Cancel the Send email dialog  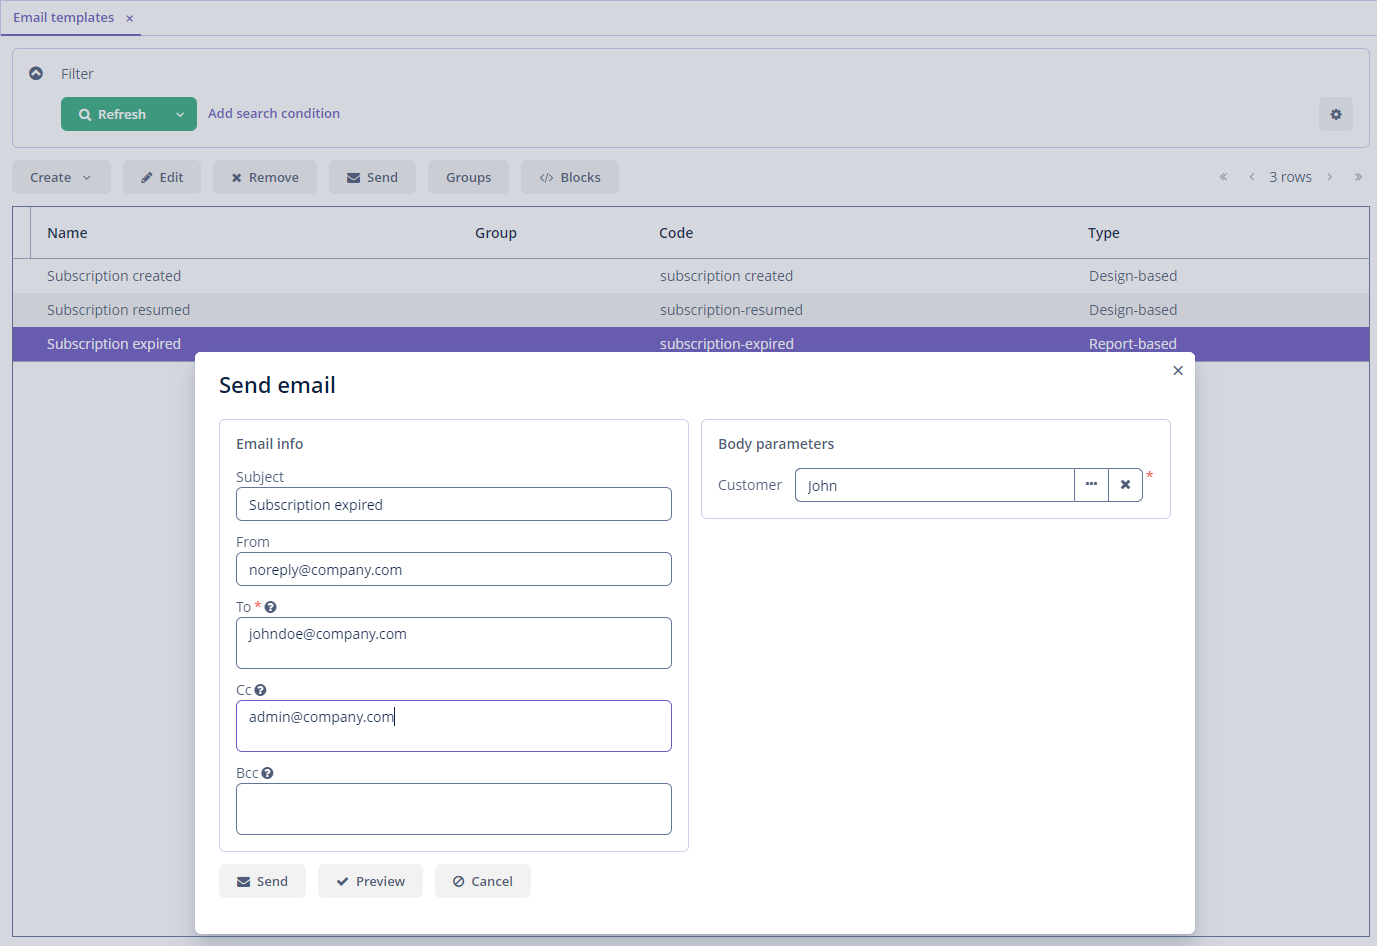click(482, 881)
